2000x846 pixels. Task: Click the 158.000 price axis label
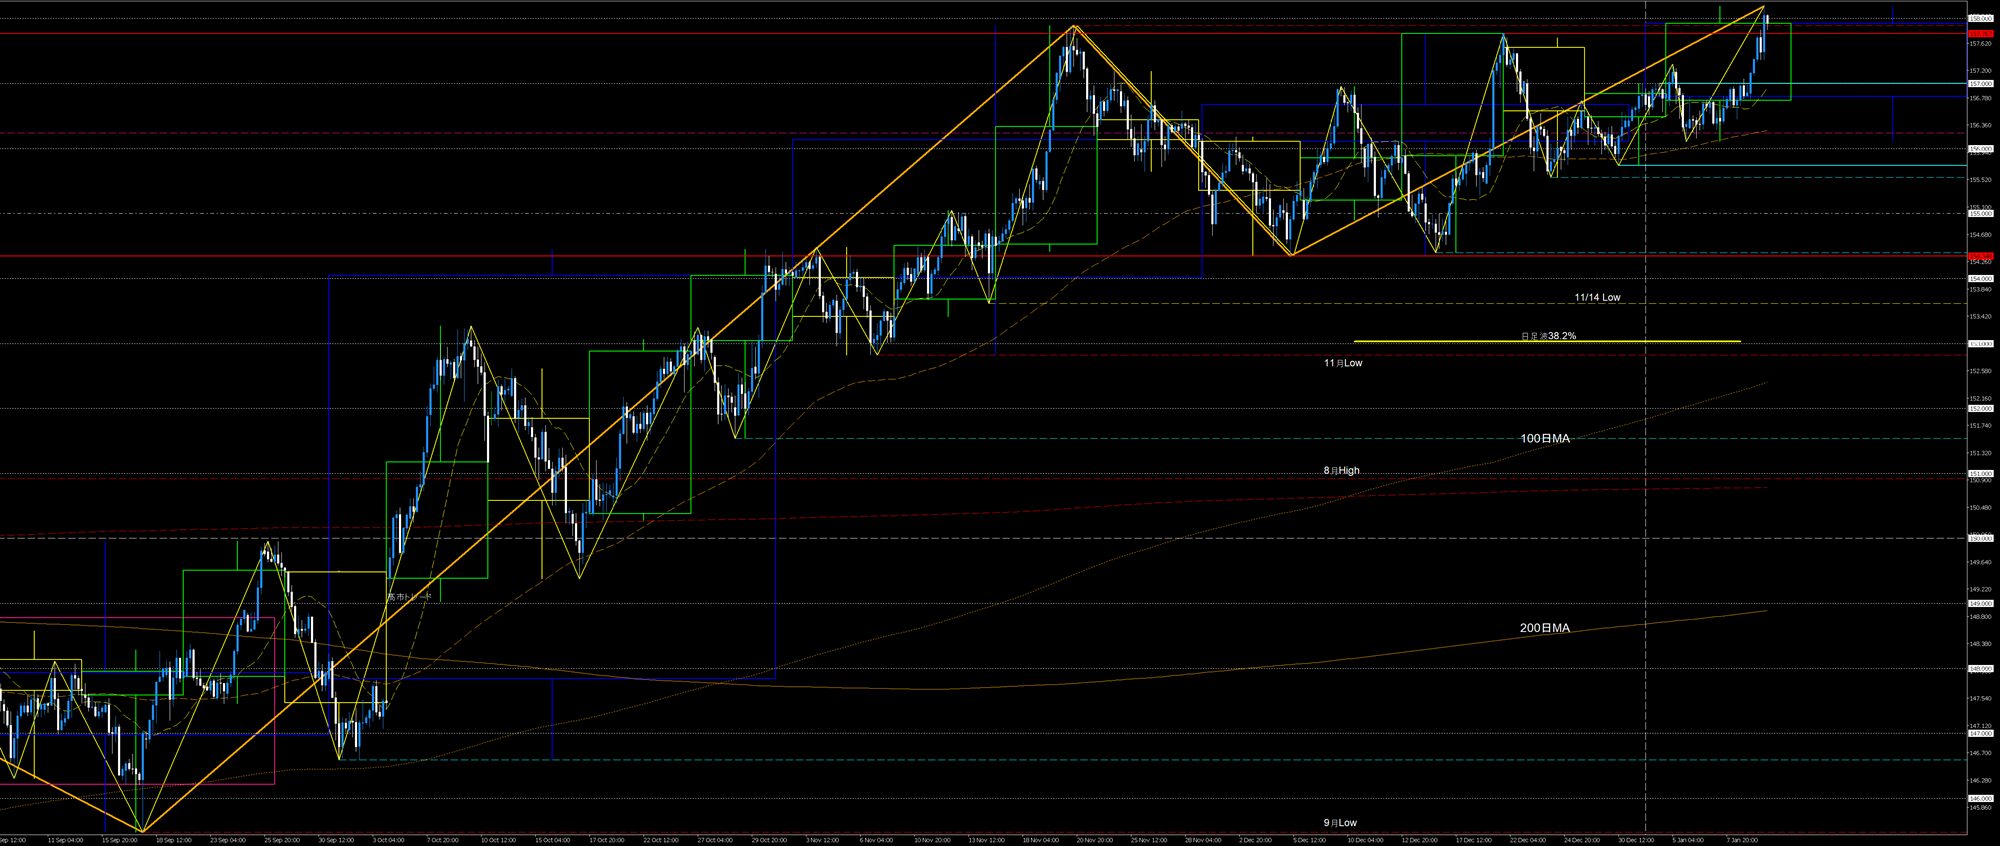(1980, 18)
